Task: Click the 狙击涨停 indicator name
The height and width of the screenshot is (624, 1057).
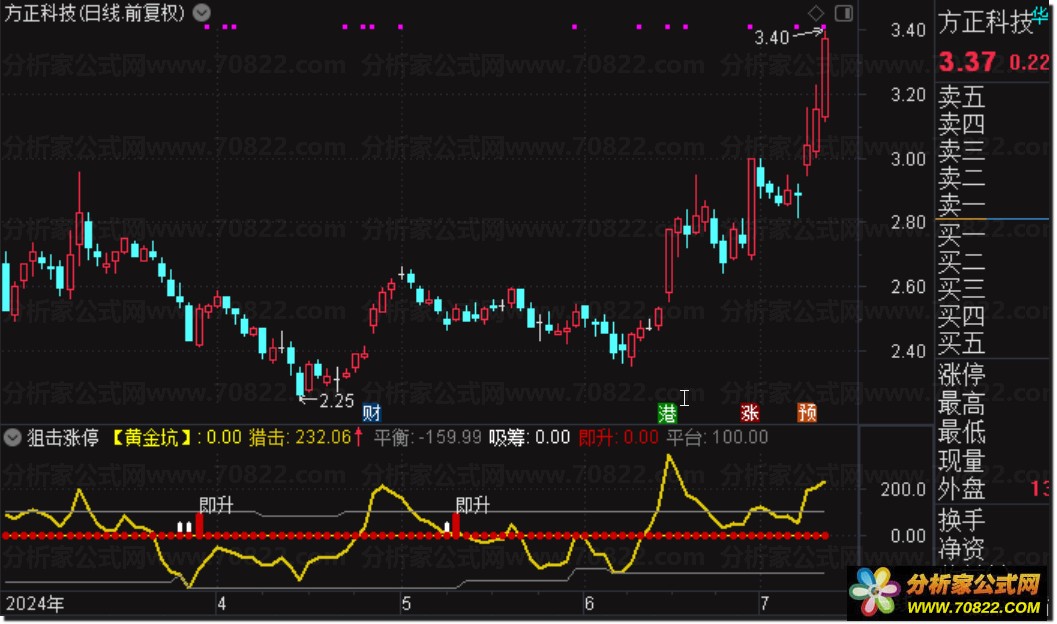Action: pyautogui.click(x=63, y=438)
